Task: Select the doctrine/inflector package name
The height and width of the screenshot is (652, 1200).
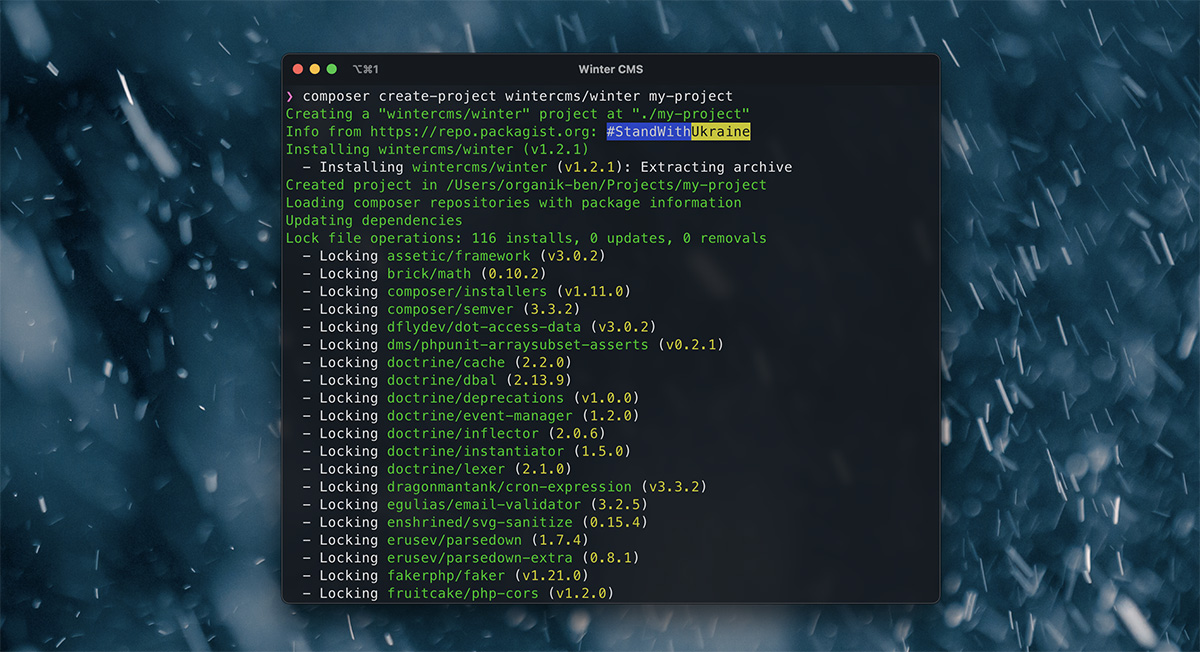Action: point(462,433)
